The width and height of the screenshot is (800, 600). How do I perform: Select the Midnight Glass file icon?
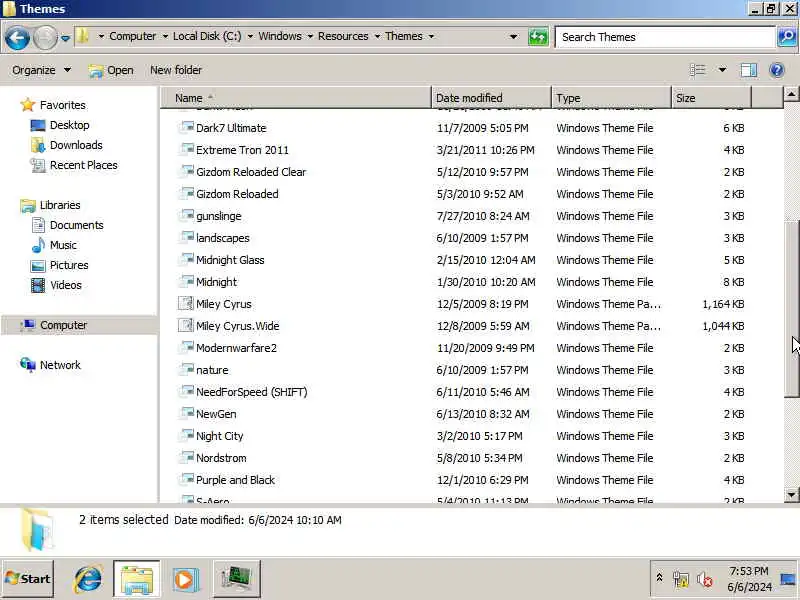[x=186, y=259]
